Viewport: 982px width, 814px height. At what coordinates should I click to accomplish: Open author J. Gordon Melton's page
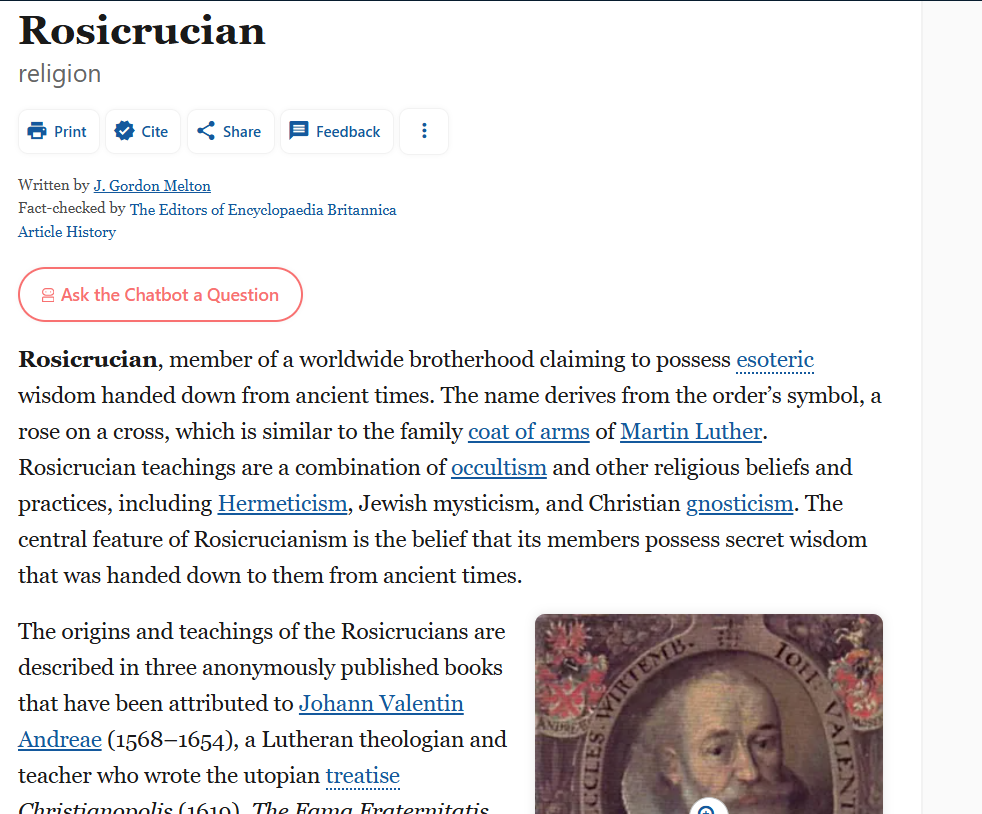(x=152, y=186)
